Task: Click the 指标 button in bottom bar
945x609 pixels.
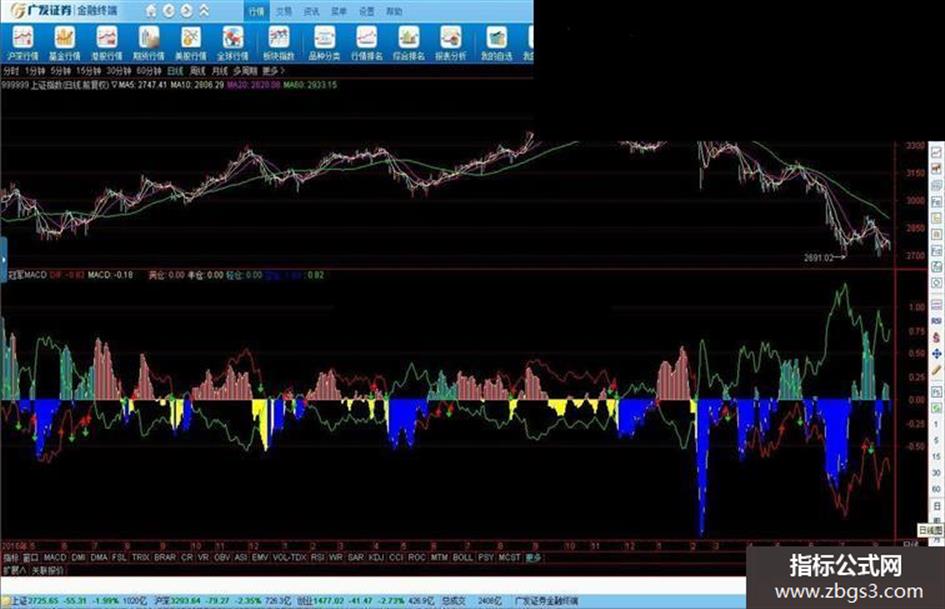Action: (11, 558)
